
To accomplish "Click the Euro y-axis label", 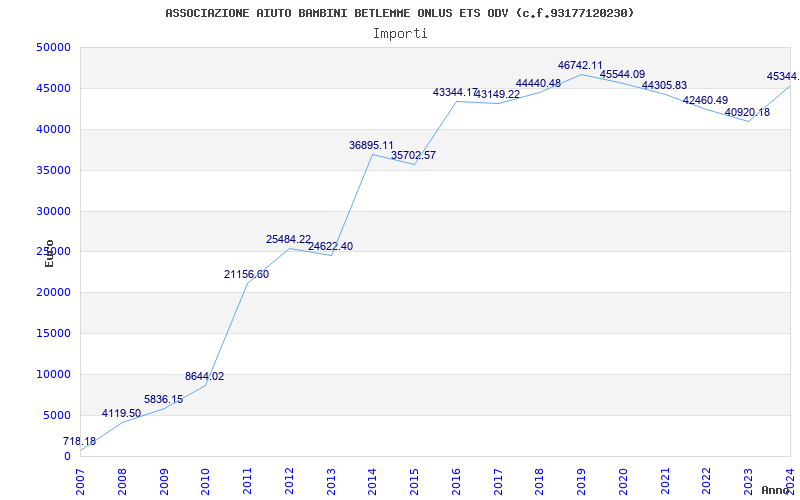I will point(49,253).
